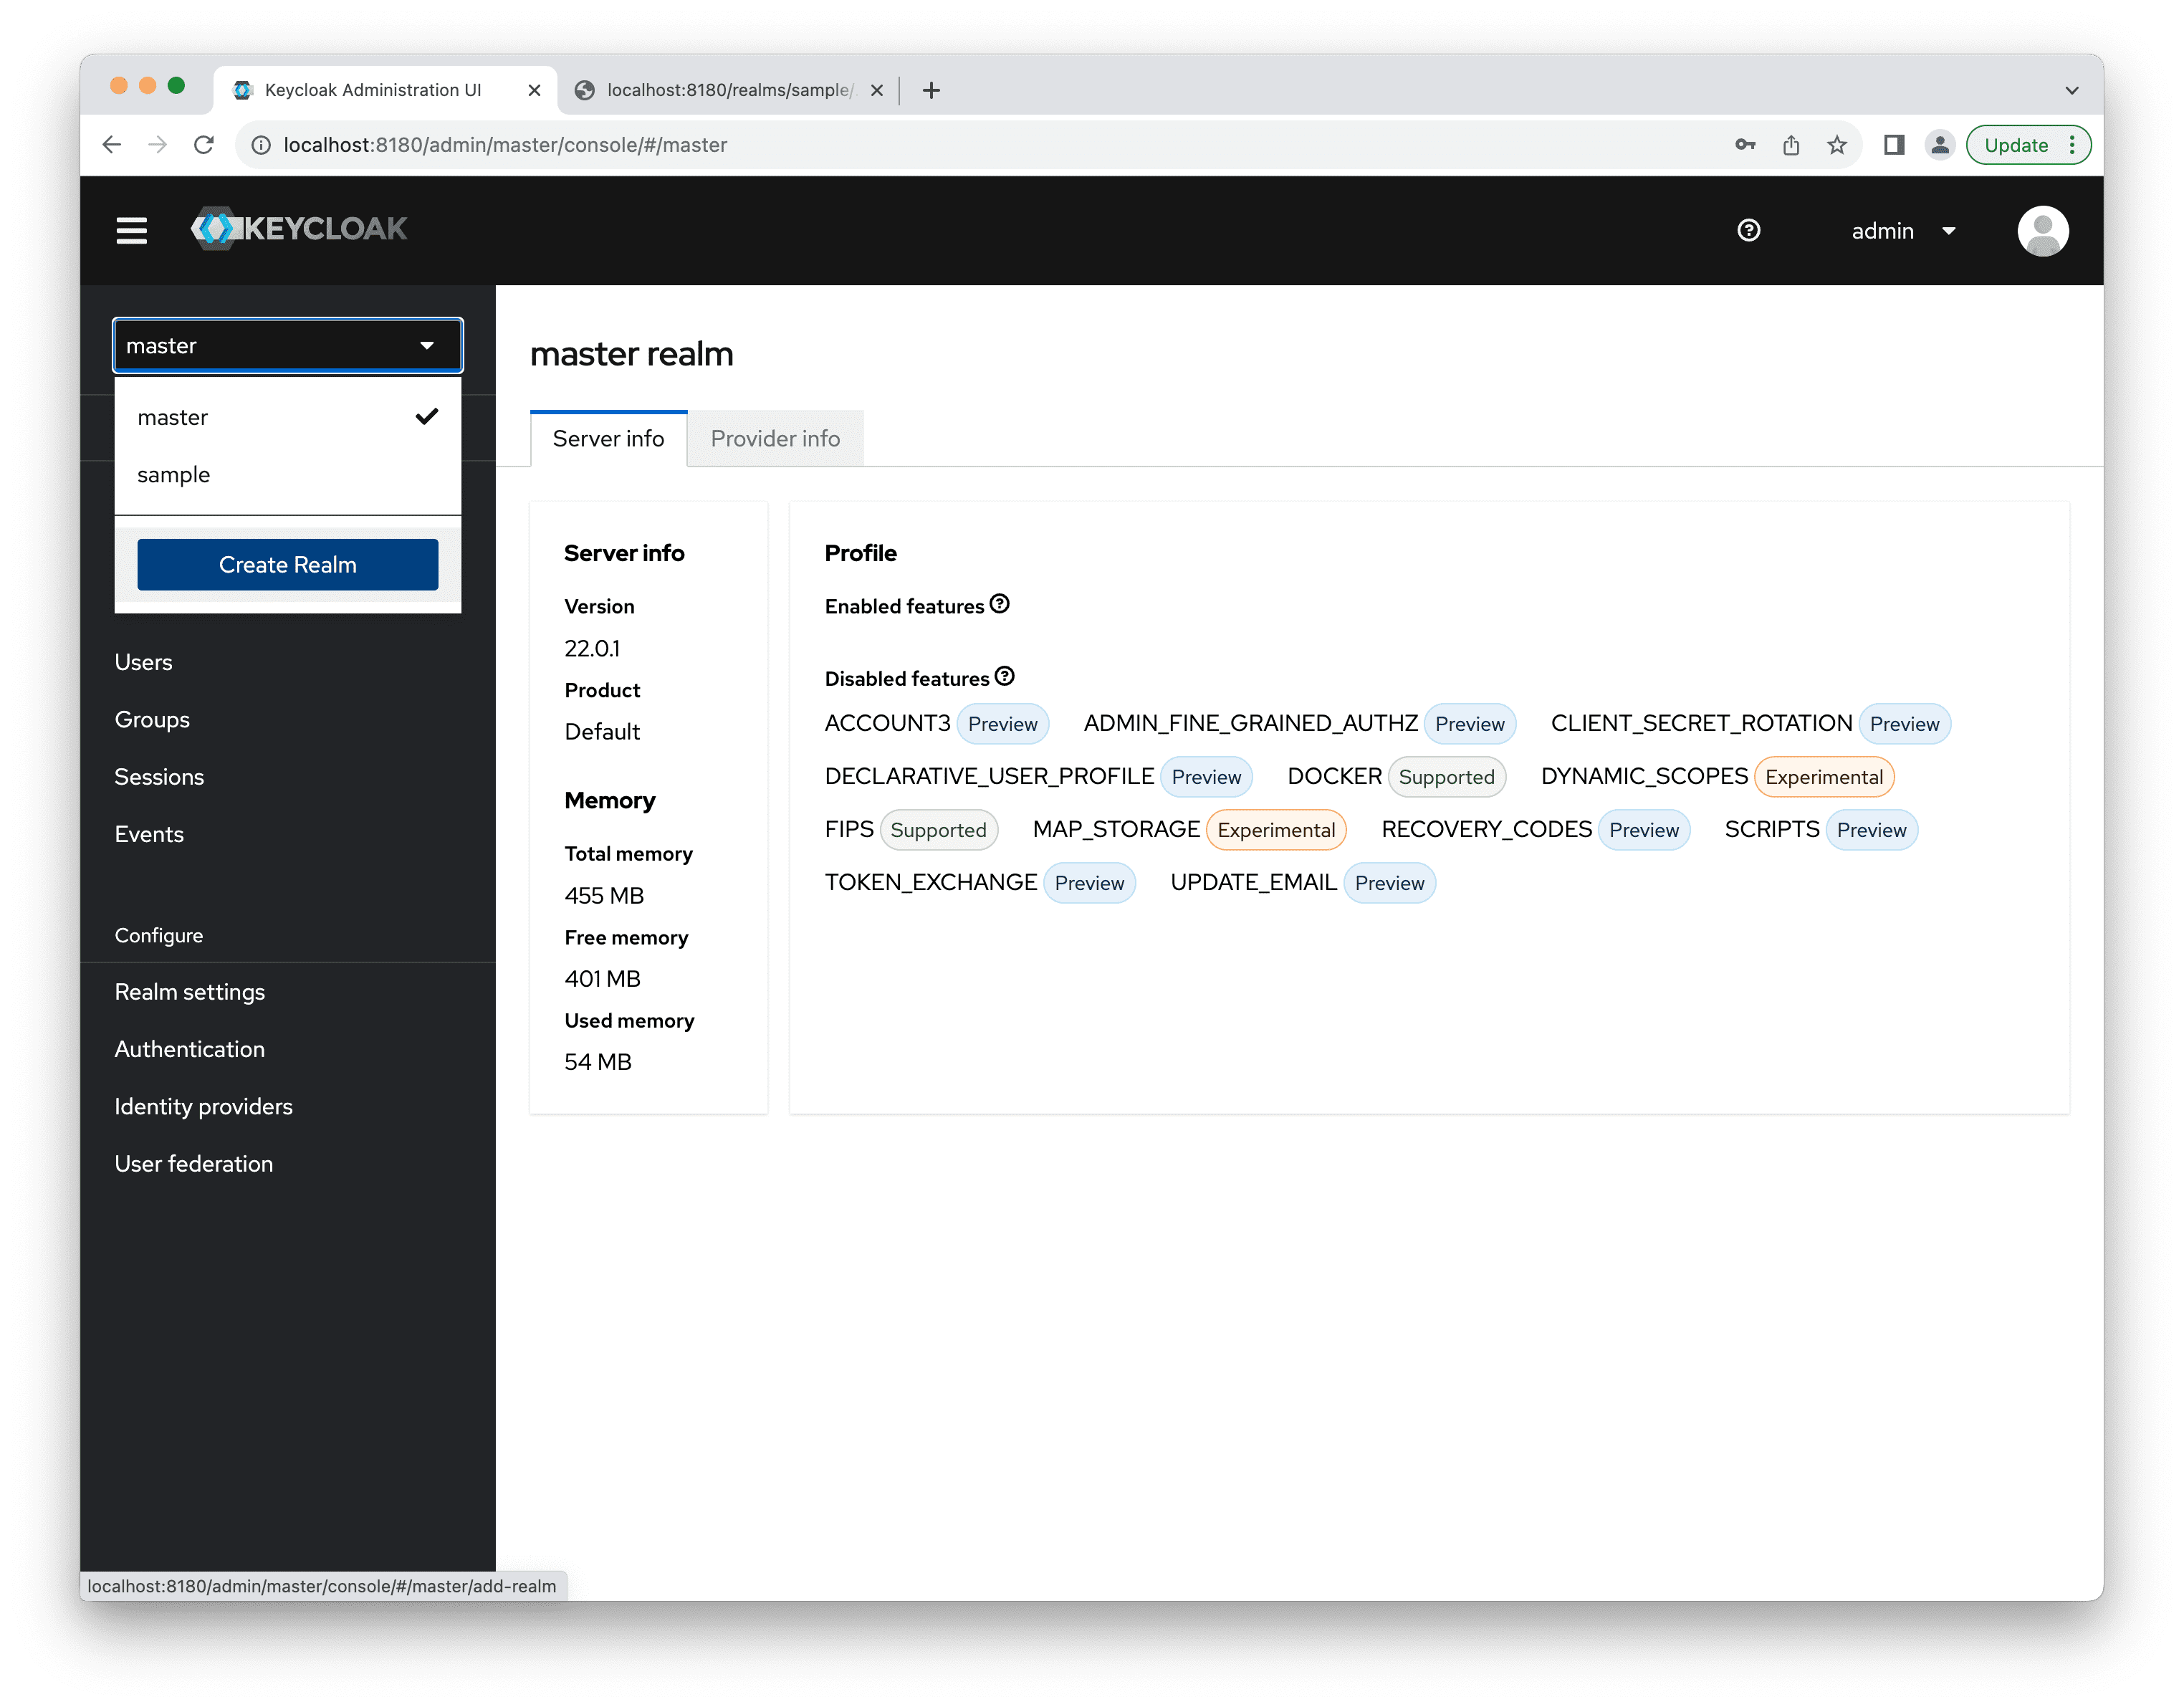Open the password key icon in address bar
This screenshot has width=2184, height=1707.
pos(1745,145)
